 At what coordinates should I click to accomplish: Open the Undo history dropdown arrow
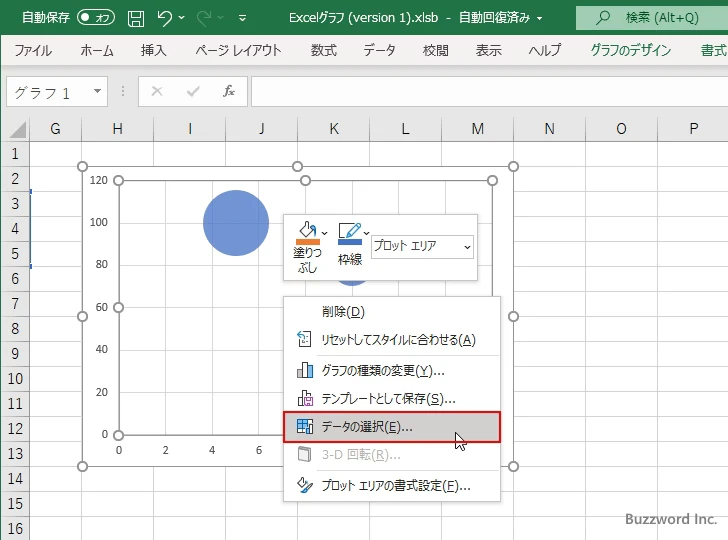(x=182, y=18)
